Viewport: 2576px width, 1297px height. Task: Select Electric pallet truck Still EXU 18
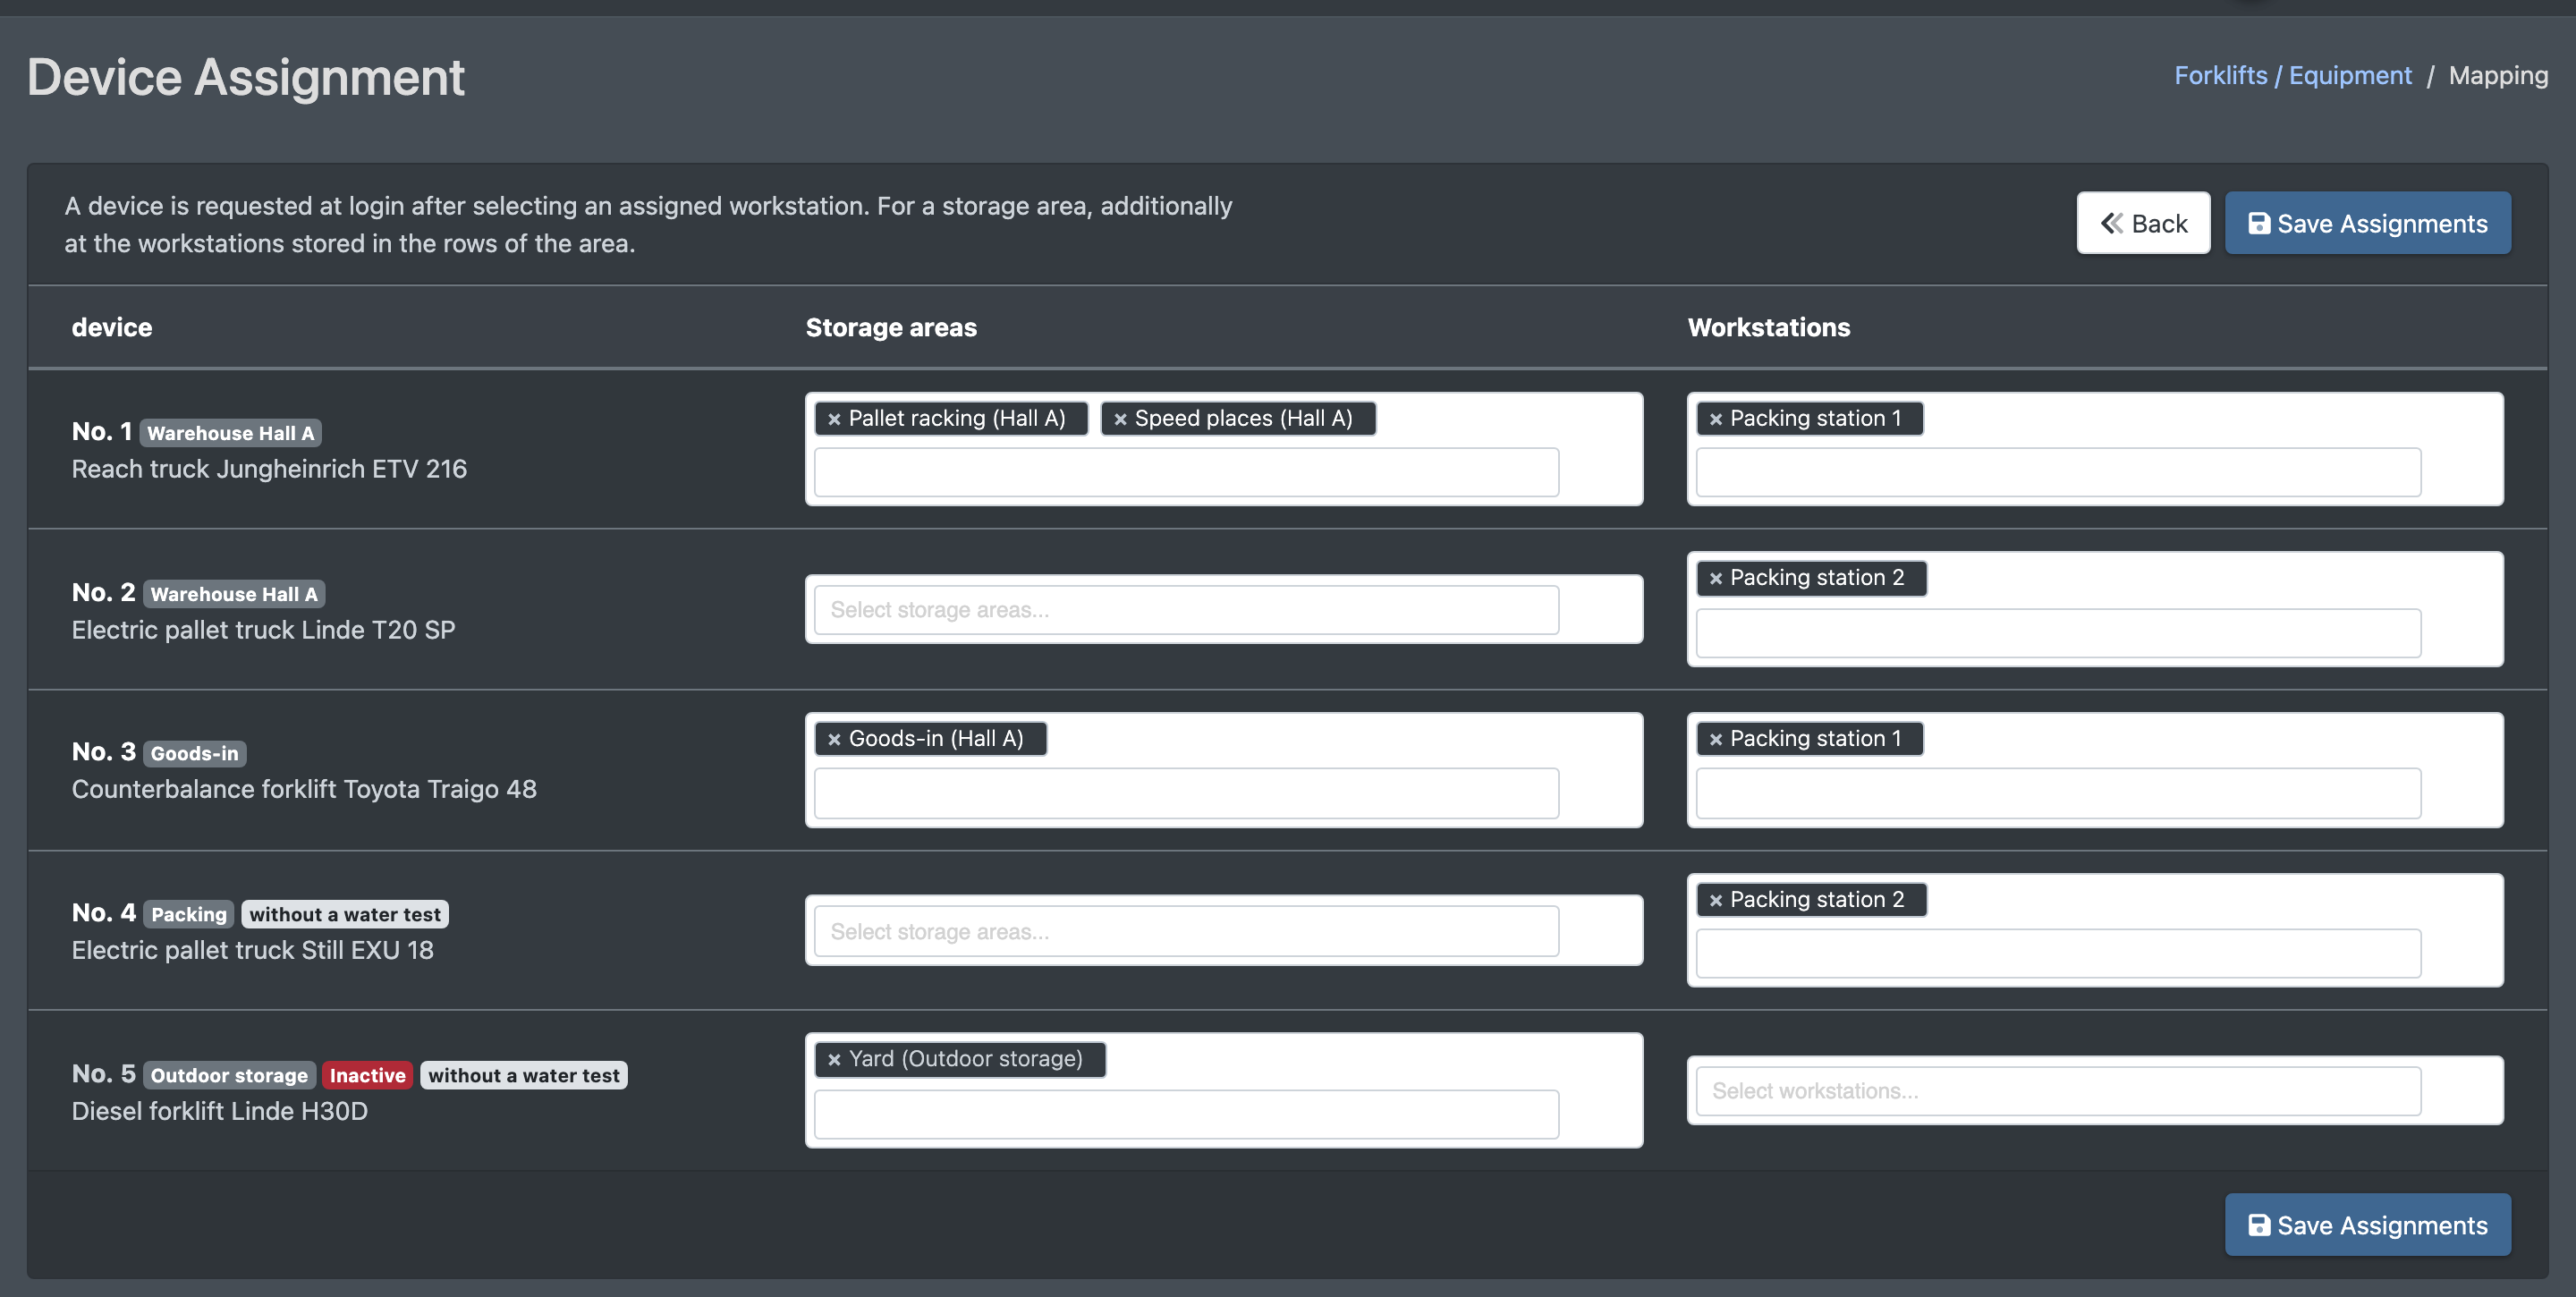(252, 950)
